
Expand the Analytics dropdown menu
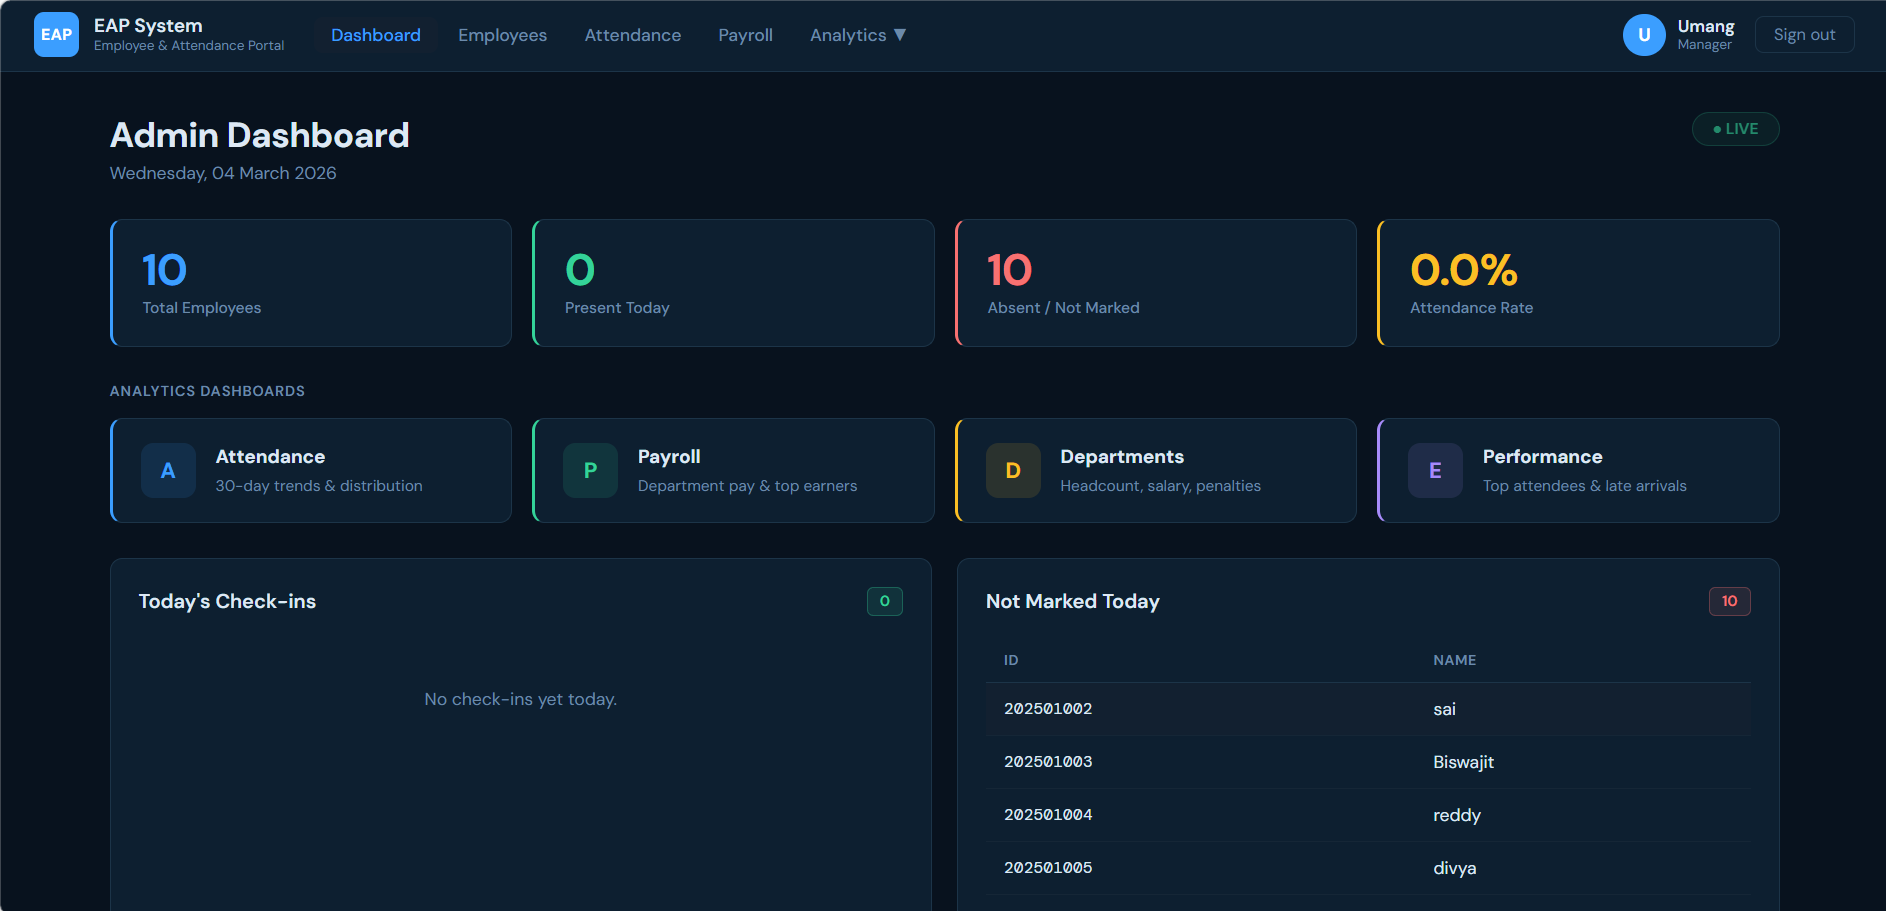(x=857, y=34)
